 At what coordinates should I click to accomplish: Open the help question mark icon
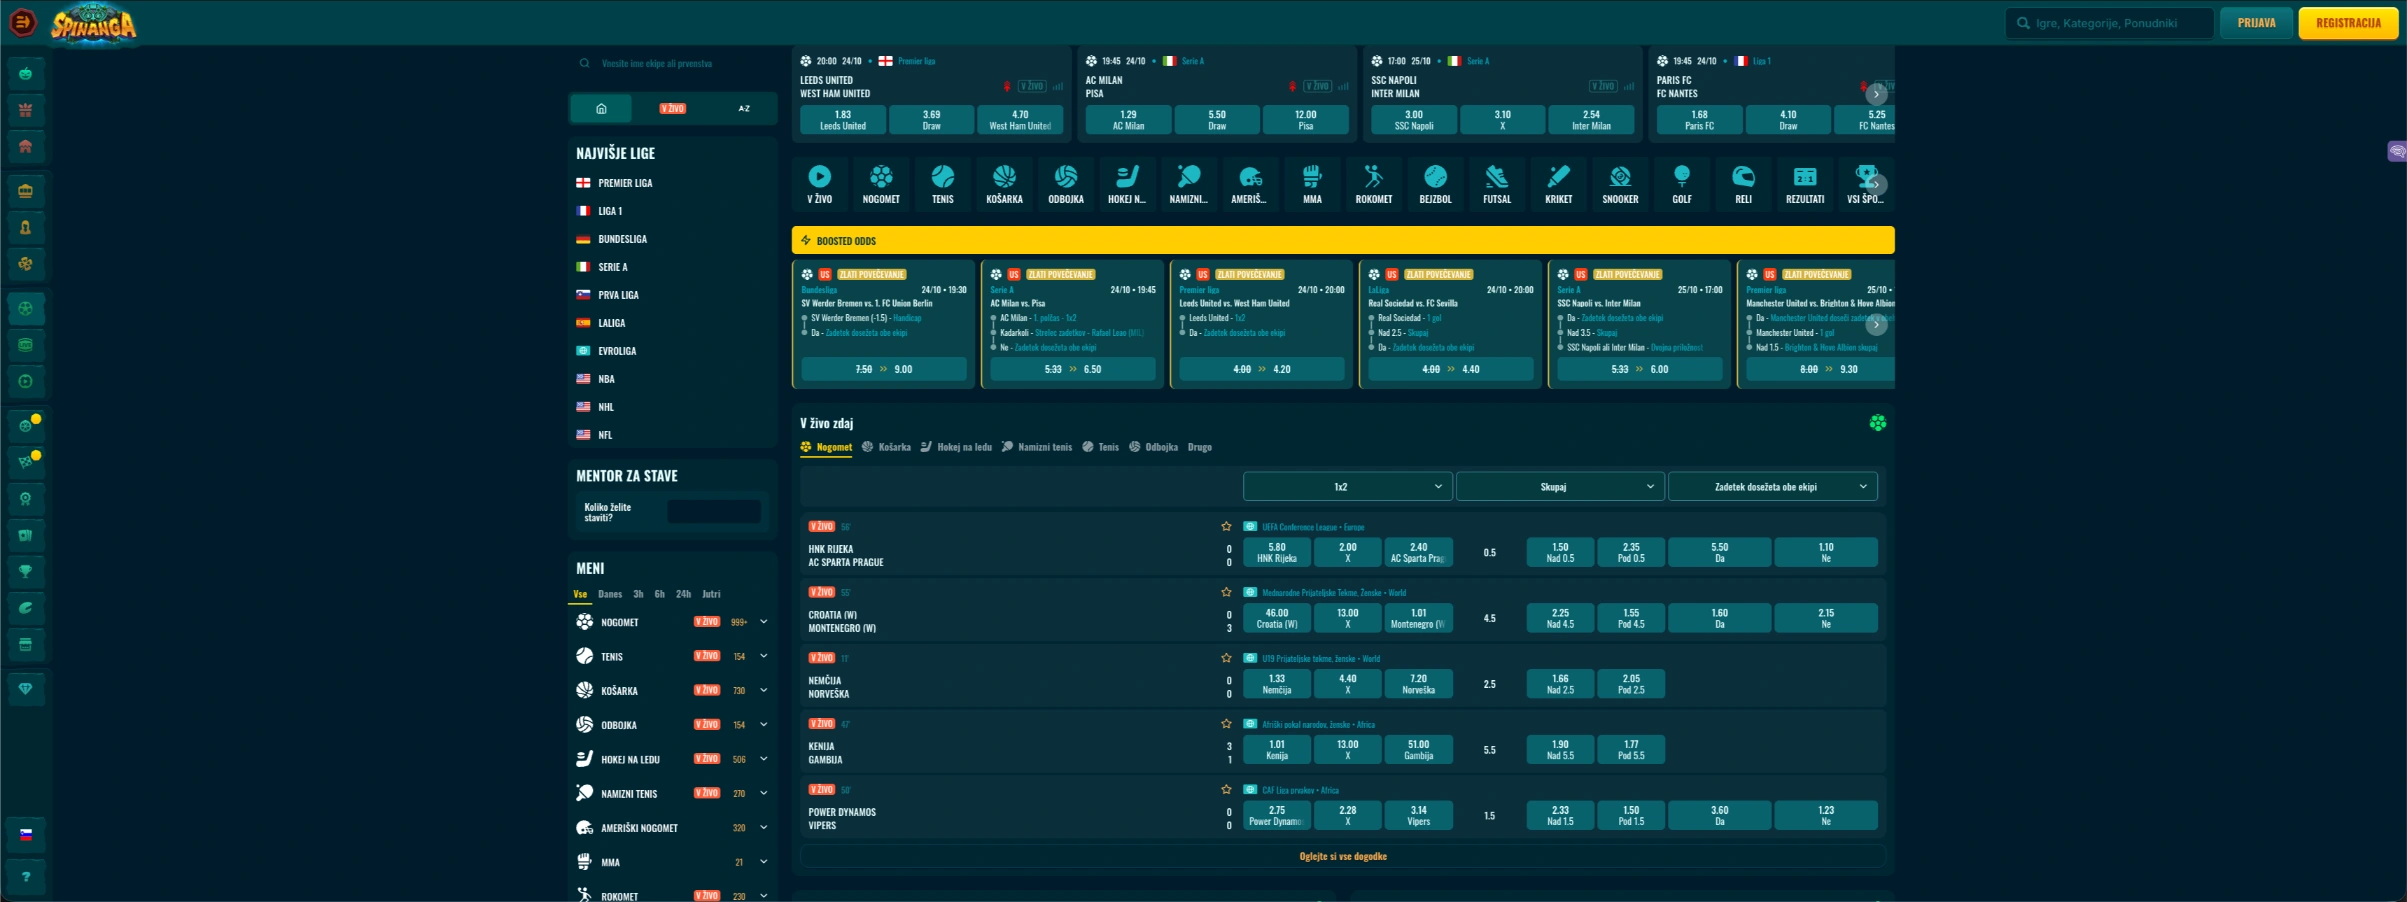tap(26, 877)
